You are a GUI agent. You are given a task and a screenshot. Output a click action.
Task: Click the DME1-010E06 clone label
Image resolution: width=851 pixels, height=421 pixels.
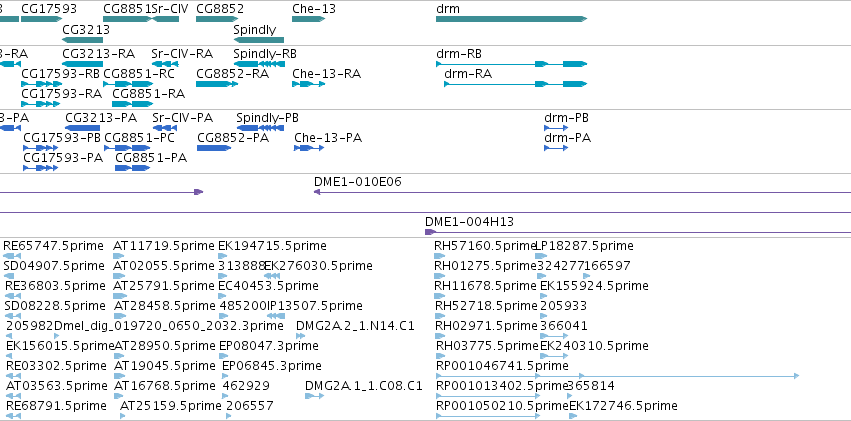358,182
